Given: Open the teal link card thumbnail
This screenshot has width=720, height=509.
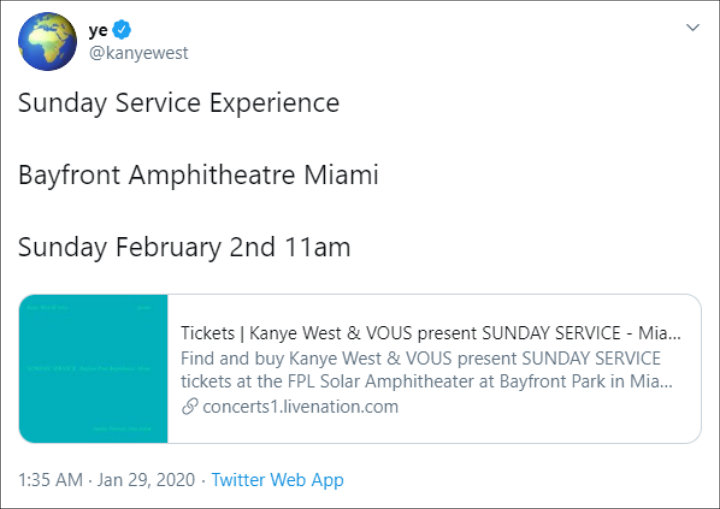Looking at the screenshot, I should click(x=93, y=369).
